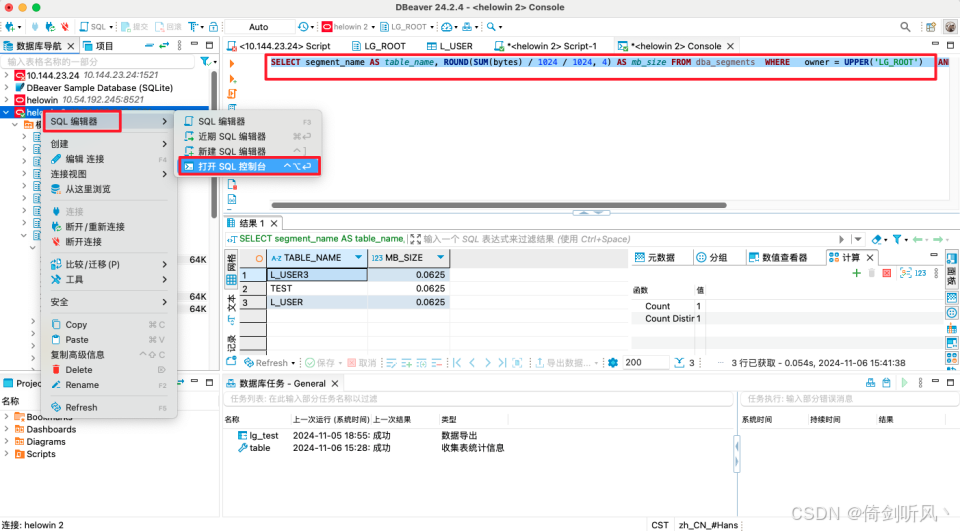Toggle link with editor in navigator
Image resolution: width=960 pixels, height=531 pixels.
tap(164, 46)
